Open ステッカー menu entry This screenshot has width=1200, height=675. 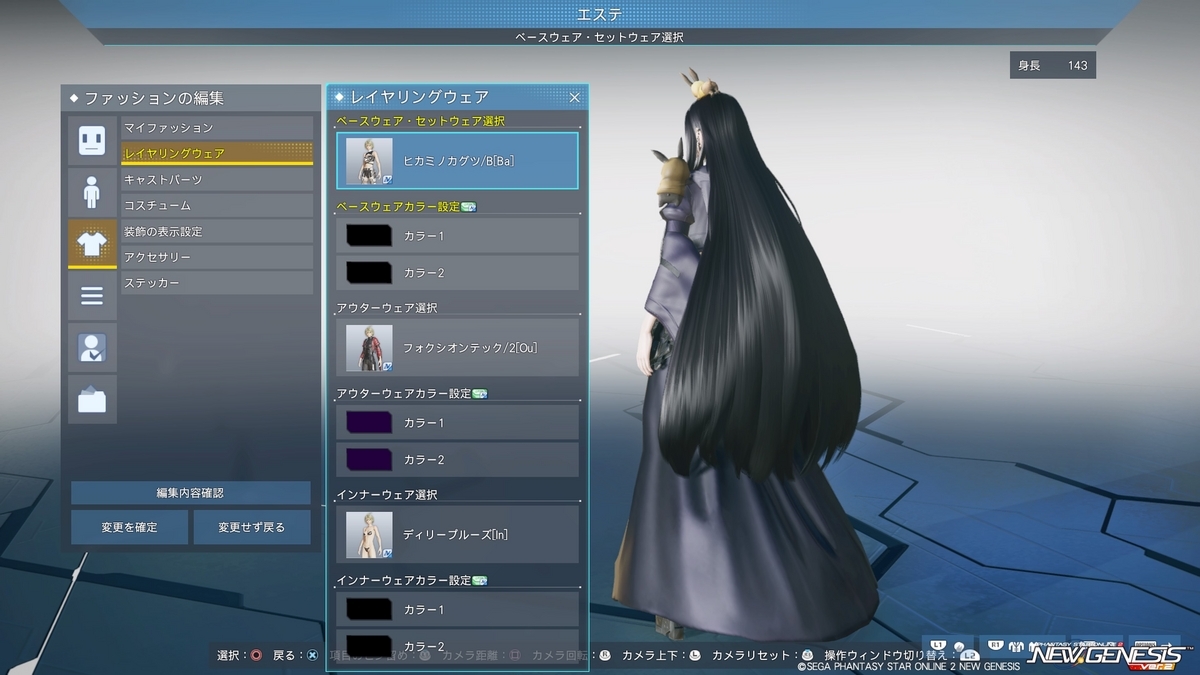[x=217, y=284]
